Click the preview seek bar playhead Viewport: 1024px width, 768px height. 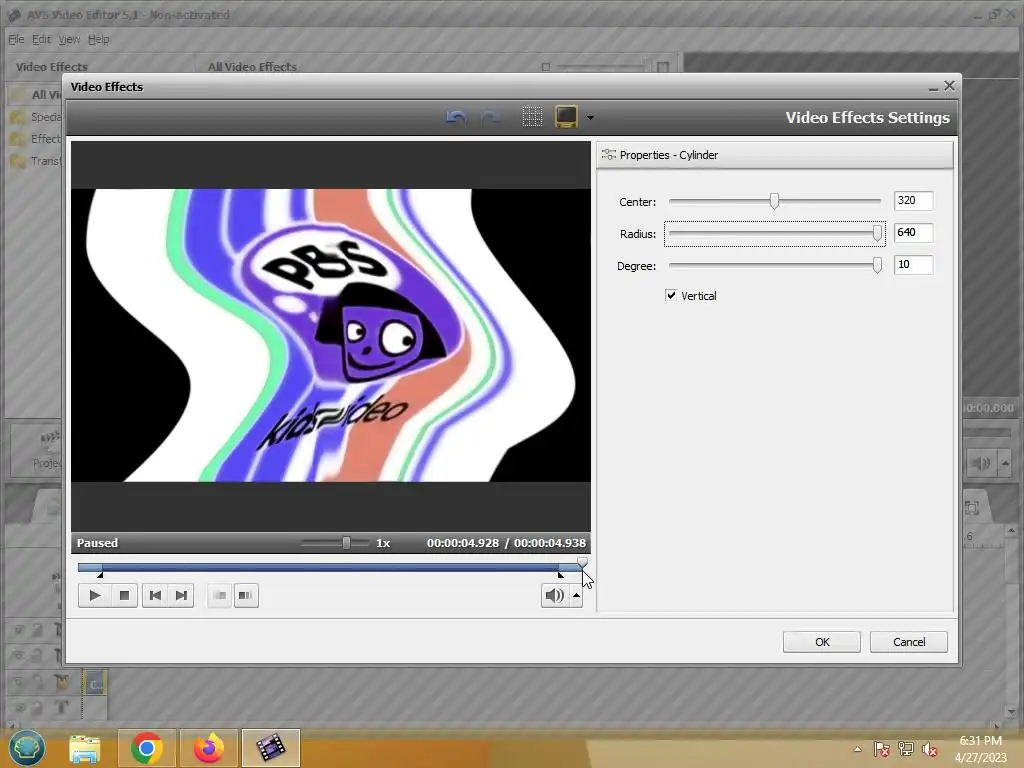pos(582,563)
